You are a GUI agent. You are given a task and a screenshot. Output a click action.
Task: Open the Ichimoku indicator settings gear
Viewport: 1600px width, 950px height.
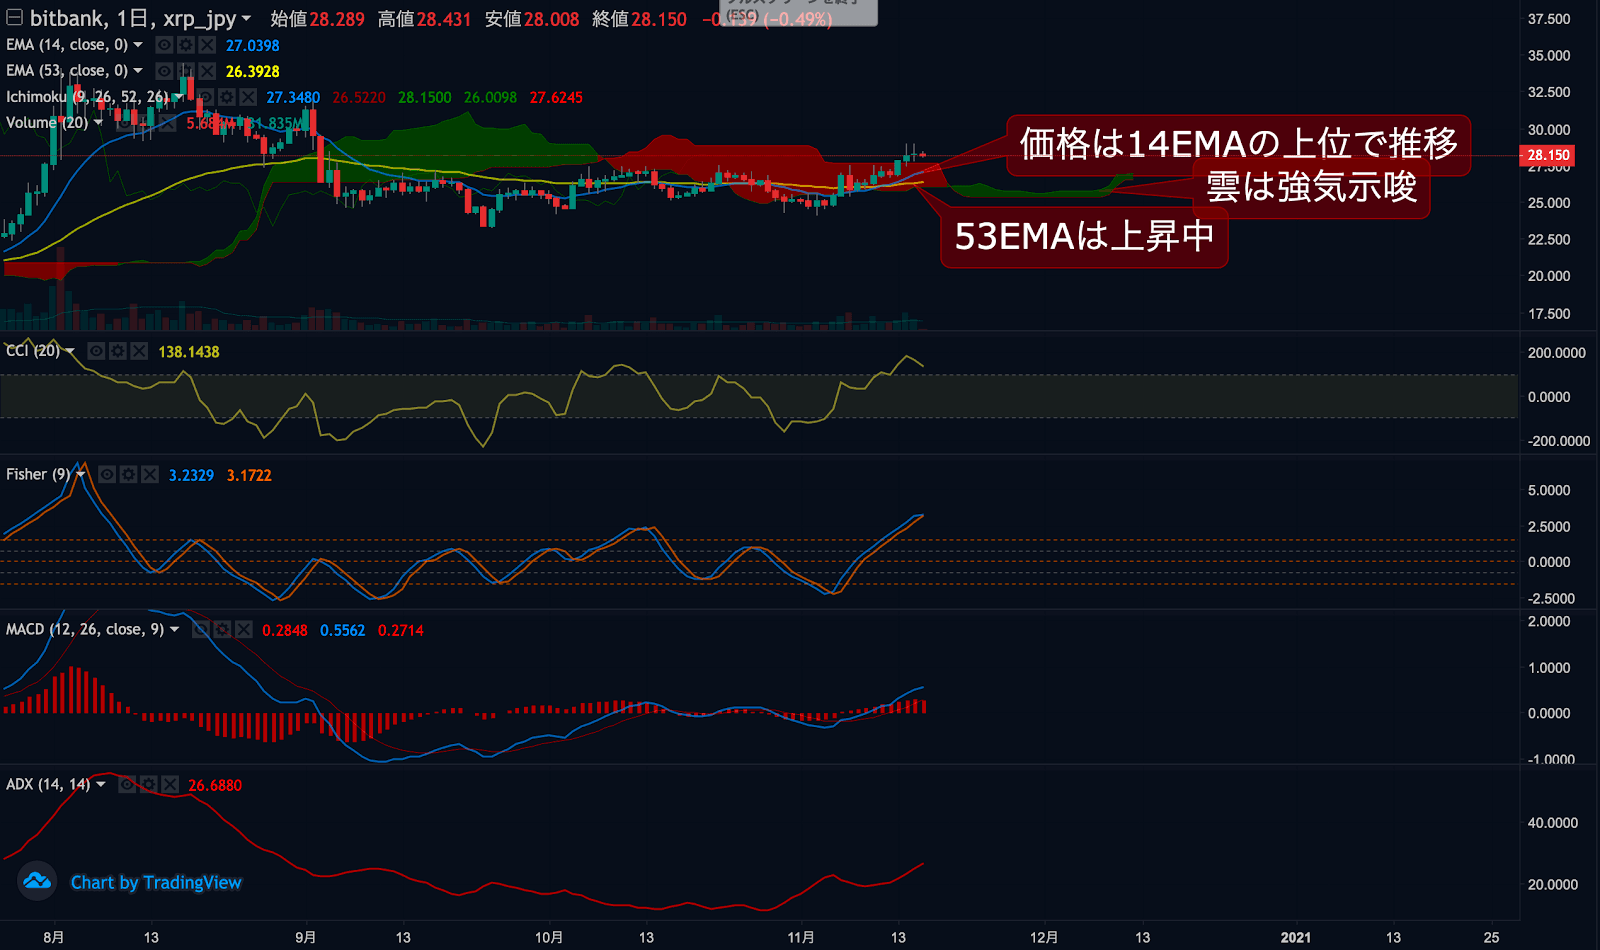point(227,97)
